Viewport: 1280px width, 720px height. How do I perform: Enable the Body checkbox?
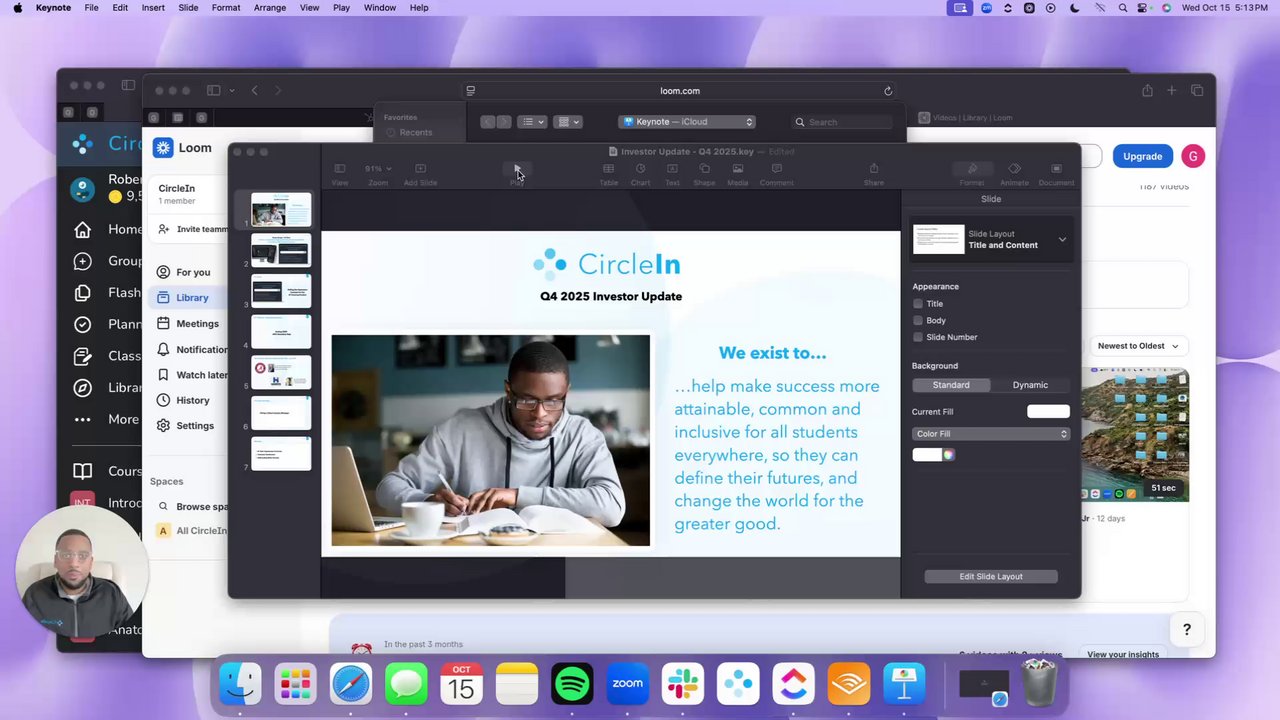(x=918, y=321)
